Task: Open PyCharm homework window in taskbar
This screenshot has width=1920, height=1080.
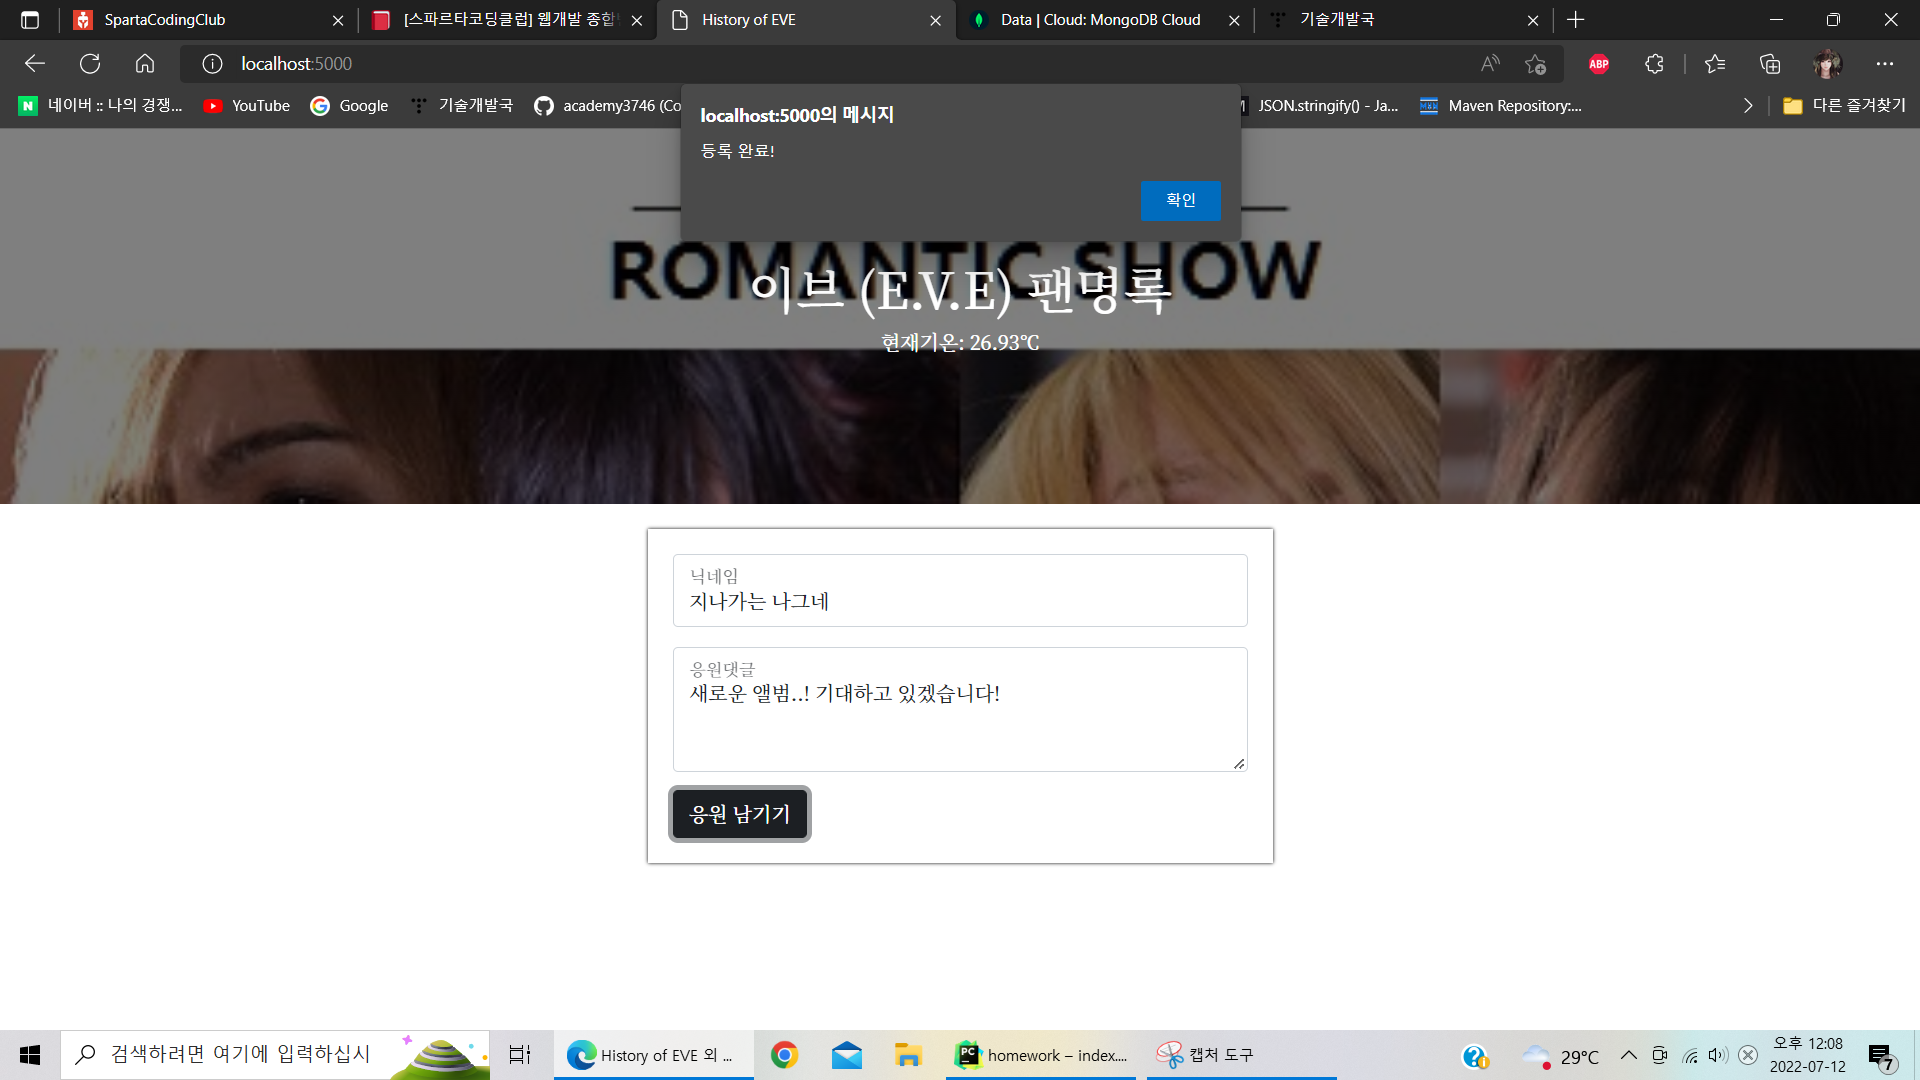Action: (1040, 1055)
